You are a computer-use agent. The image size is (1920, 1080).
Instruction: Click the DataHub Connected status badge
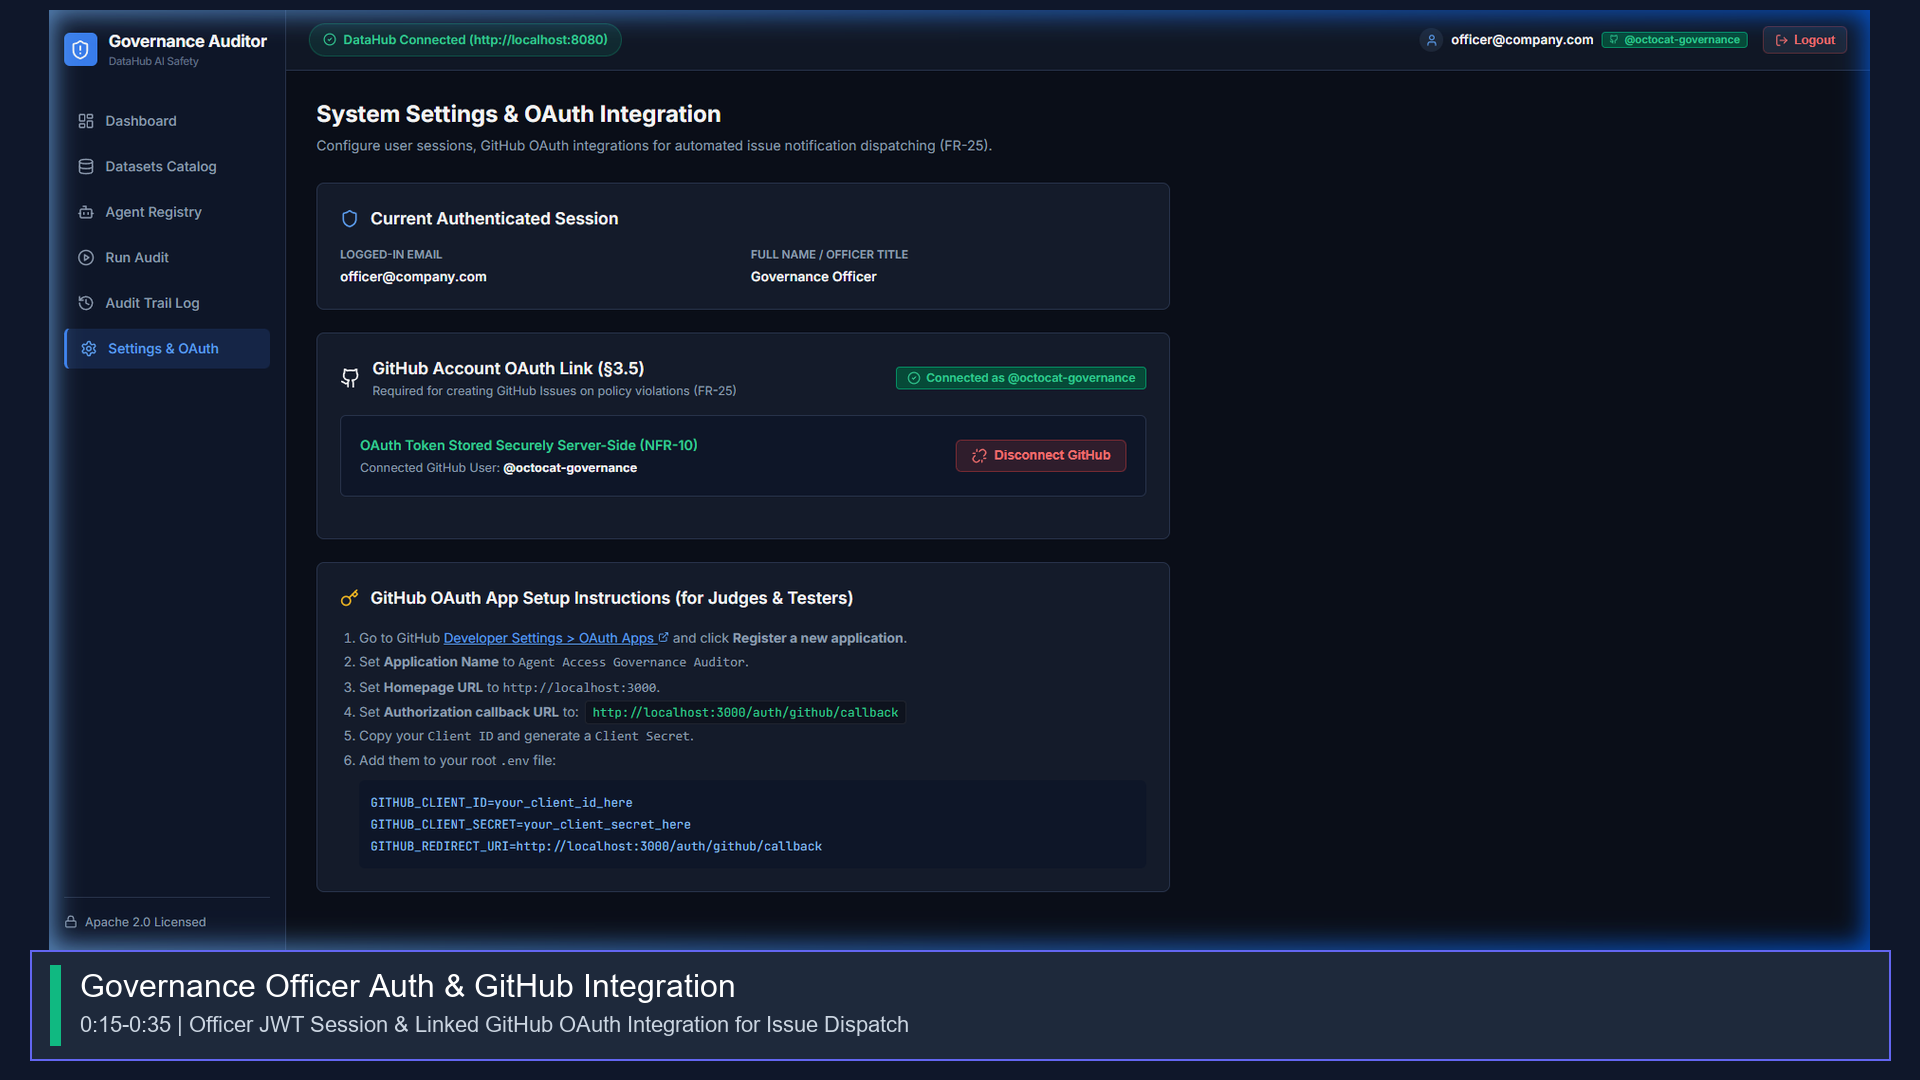(x=465, y=40)
